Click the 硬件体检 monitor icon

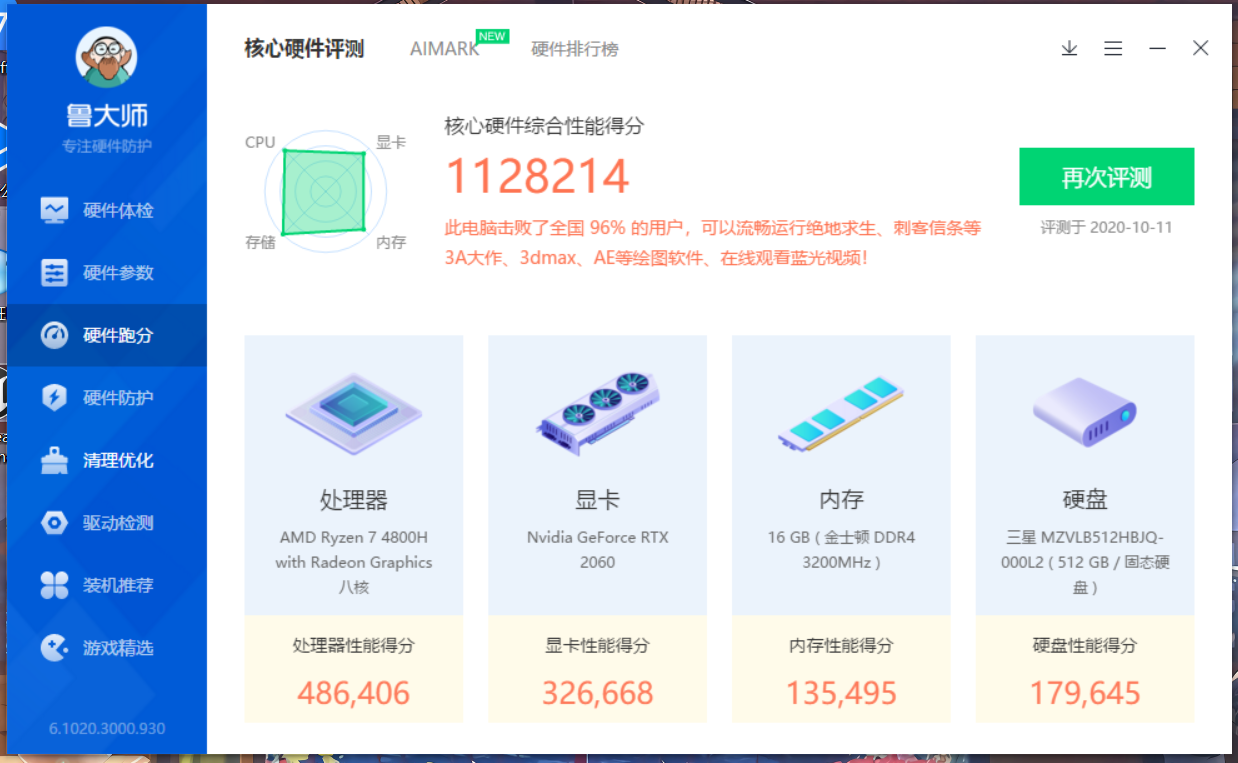tap(54, 211)
